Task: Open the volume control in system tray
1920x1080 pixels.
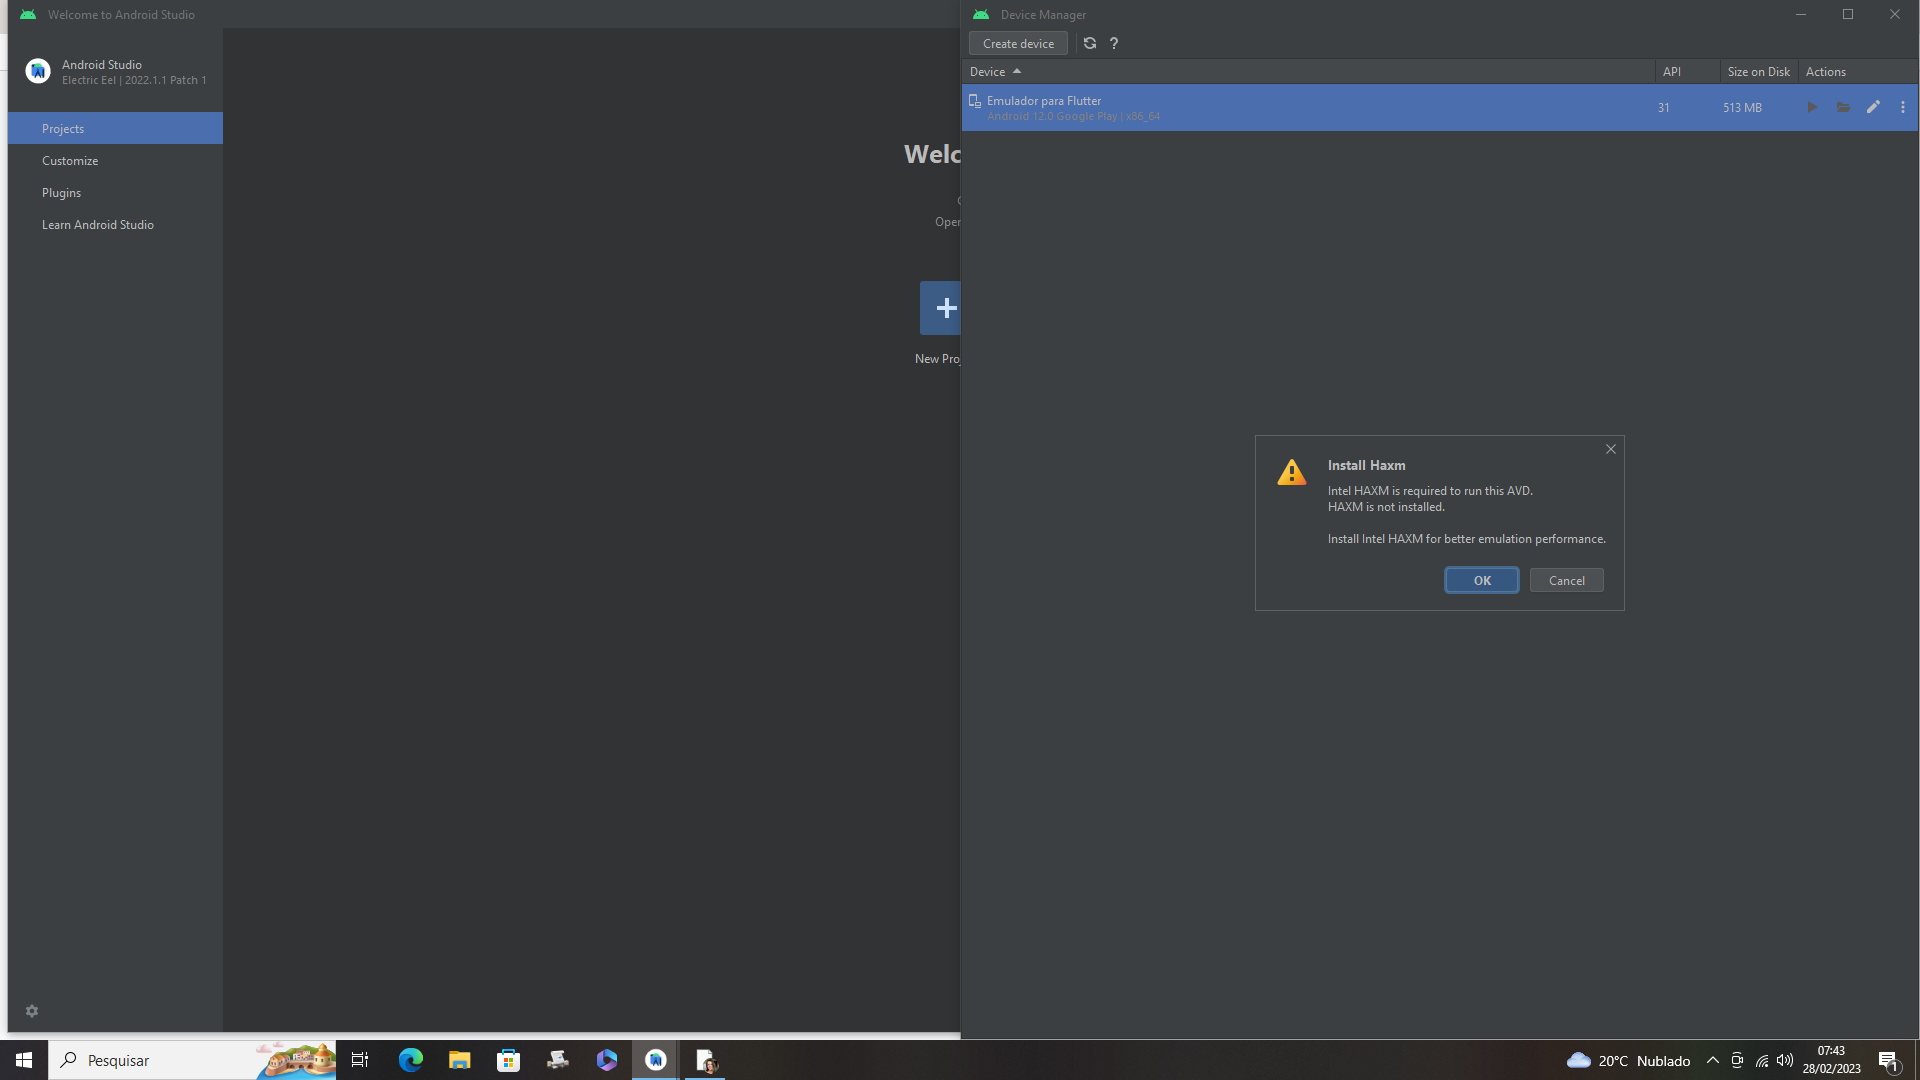Action: [1785, 1060]
